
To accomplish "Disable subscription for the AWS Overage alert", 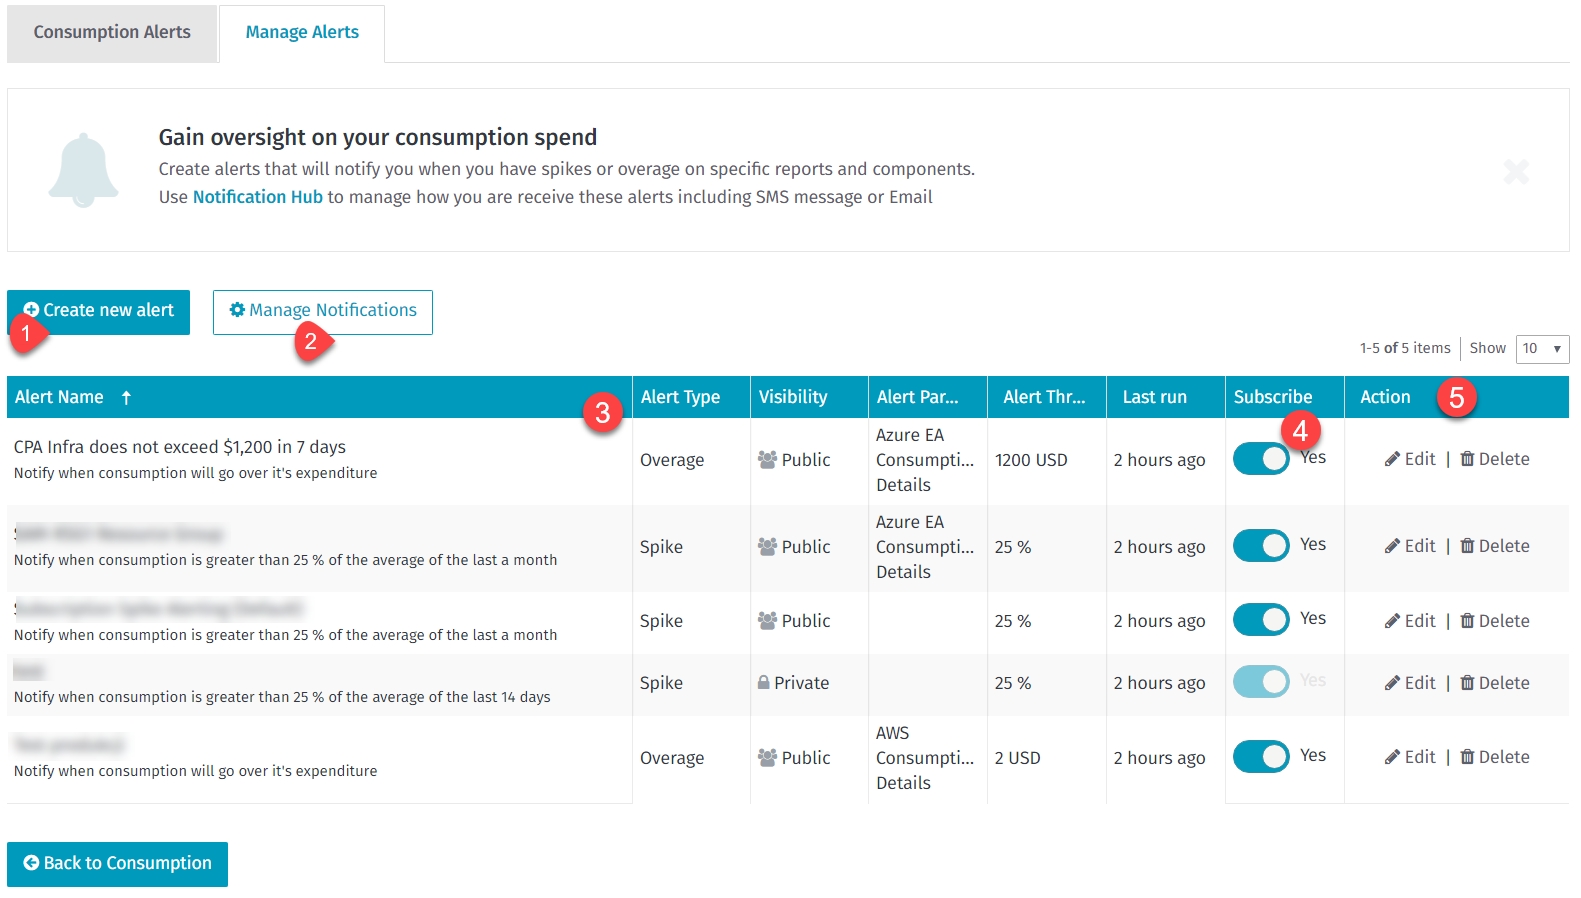I will (1260, 757).
